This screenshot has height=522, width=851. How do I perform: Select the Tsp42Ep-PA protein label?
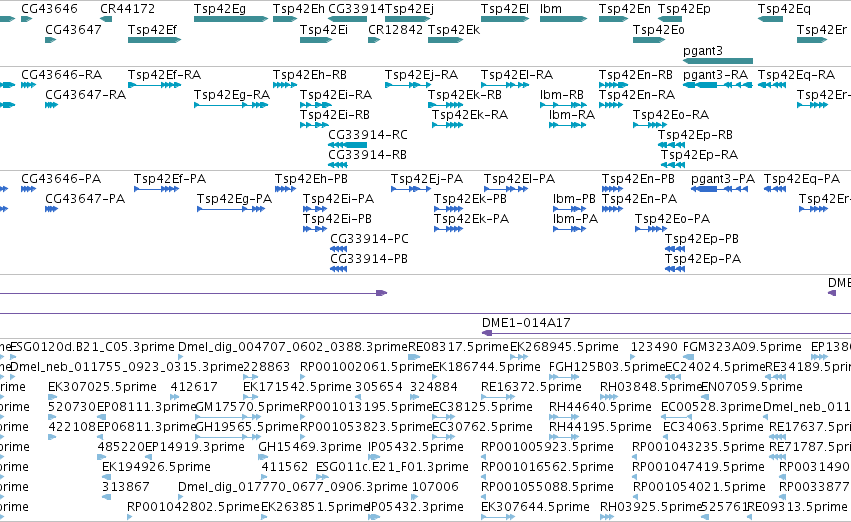pos(703,259)
